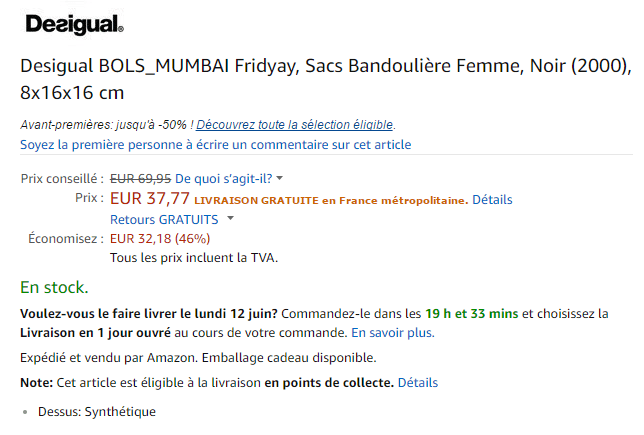This screenshot has height=435, width=644.
Task: Click the green "En stock." status
Action: pos(54,287)
